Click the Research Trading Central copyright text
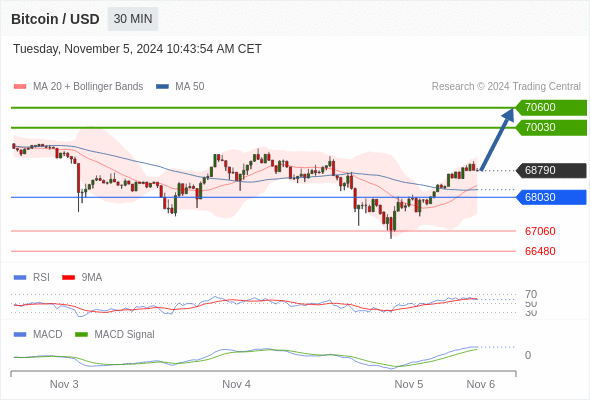590x400 pixels. tap(506, 87)
